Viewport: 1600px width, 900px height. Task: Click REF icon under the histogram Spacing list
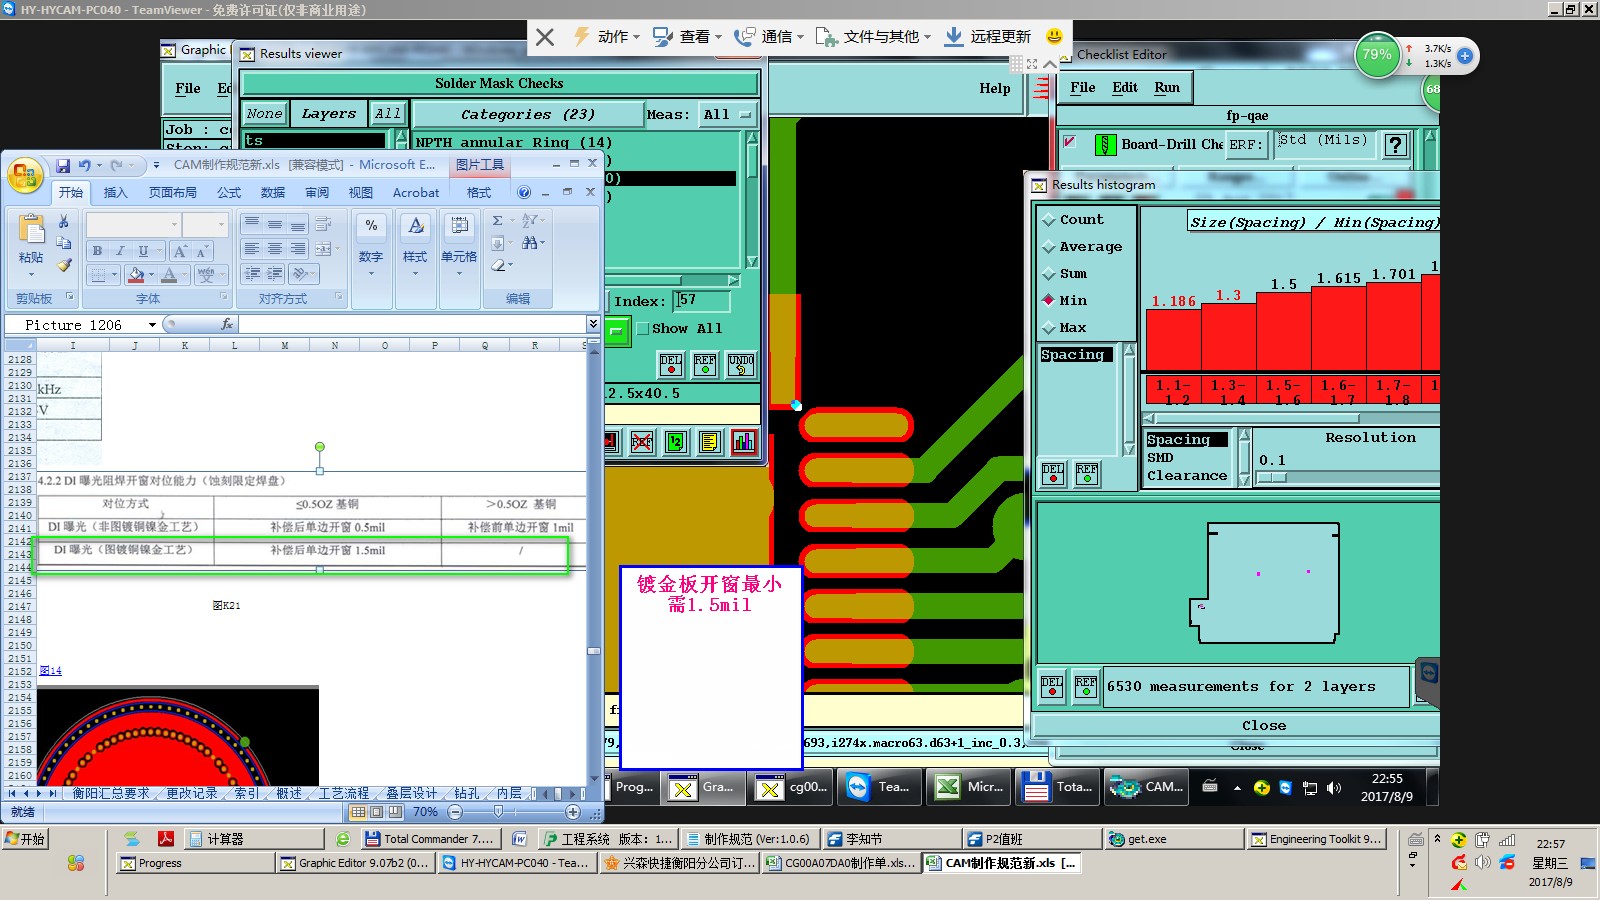tap(1087, 473)
